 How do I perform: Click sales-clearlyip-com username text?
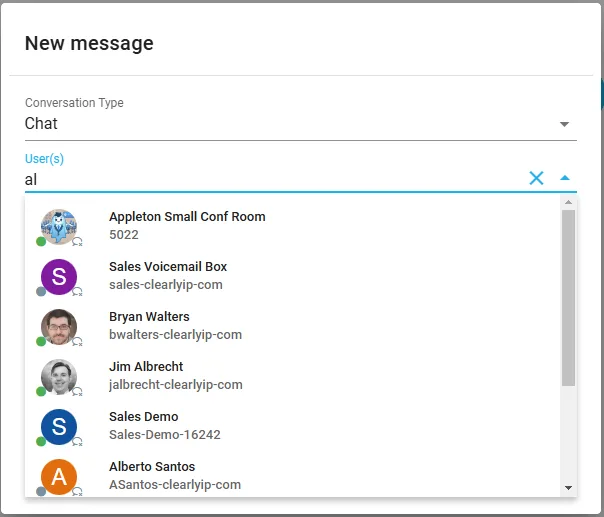tap(166, 285)
